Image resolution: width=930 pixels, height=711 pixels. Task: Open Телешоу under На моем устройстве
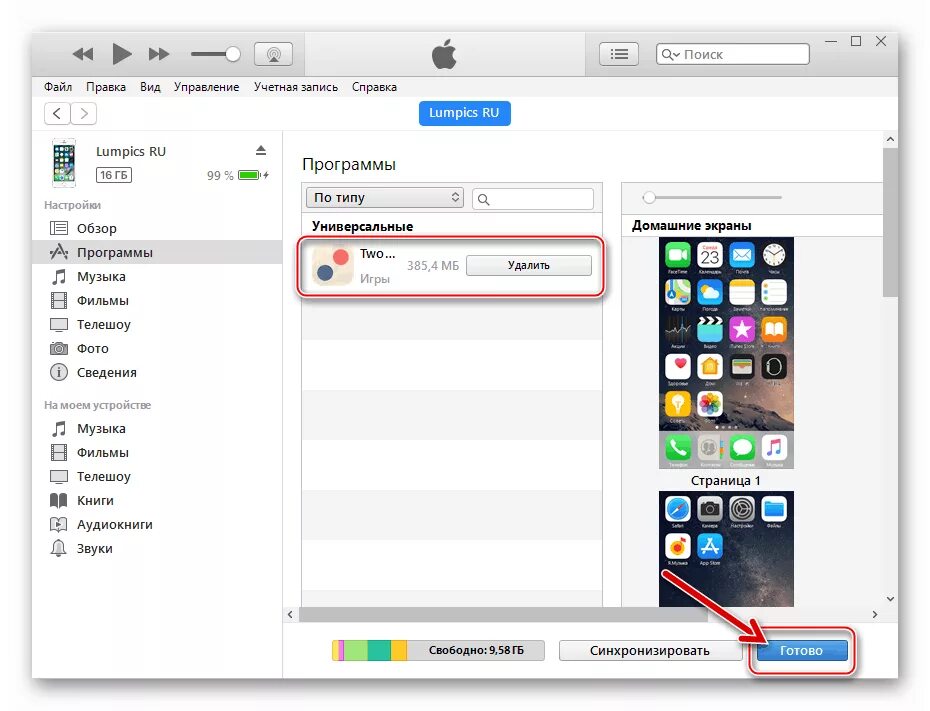click(157, 476)
